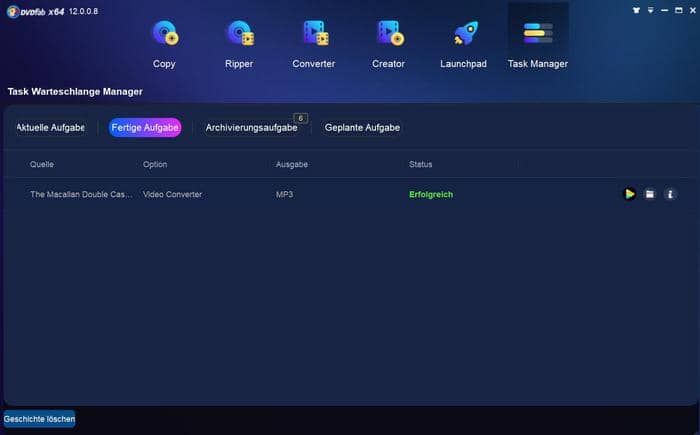Play the converted MP3 file
Screen dimensions: 700x435
[x=629, y=194]
